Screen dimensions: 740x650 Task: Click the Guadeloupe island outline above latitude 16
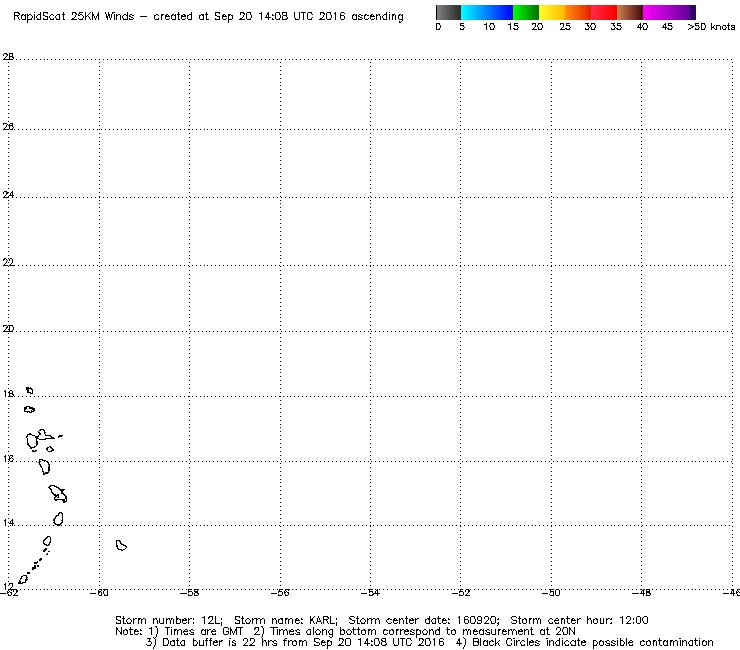40,439
